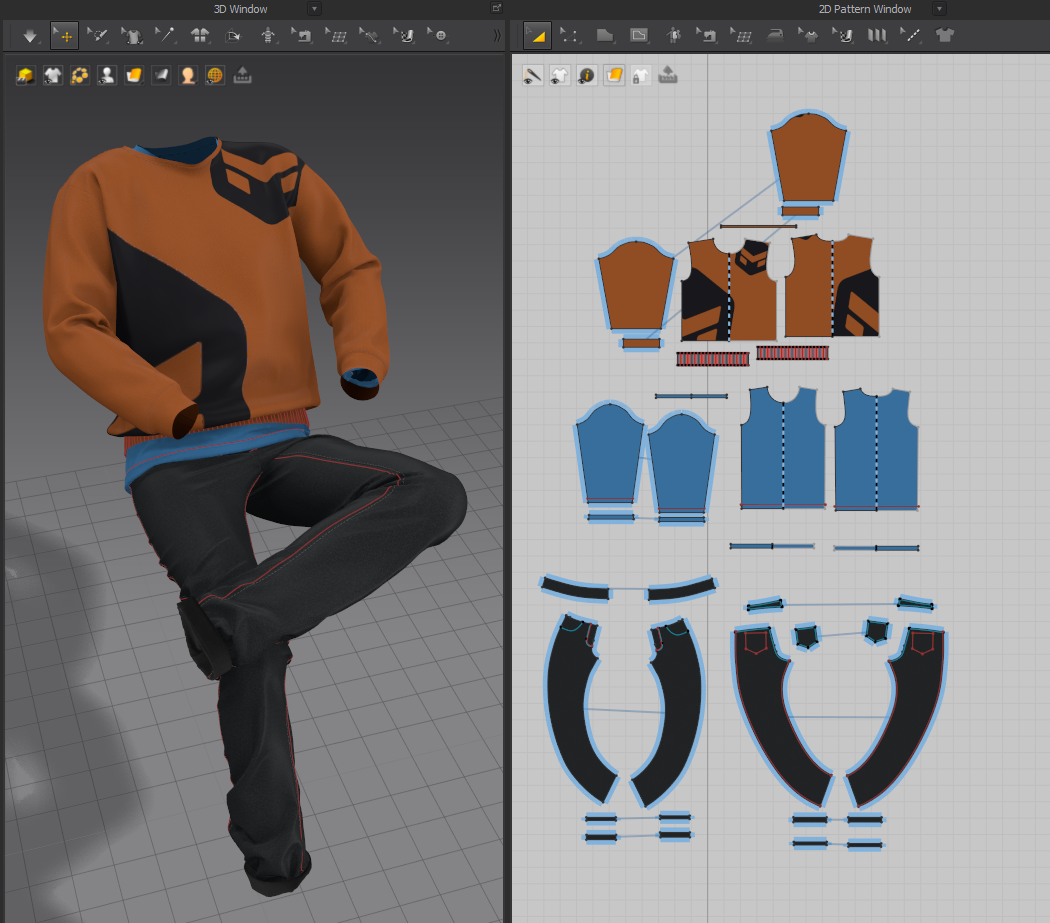
Task: Toggle 2D garment visibility shirt icon
Action: [560, 76]
